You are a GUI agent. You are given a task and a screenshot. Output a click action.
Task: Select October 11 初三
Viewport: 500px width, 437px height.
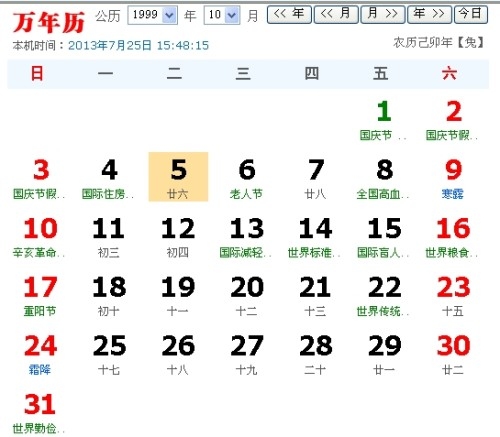(x=109, y=237)
